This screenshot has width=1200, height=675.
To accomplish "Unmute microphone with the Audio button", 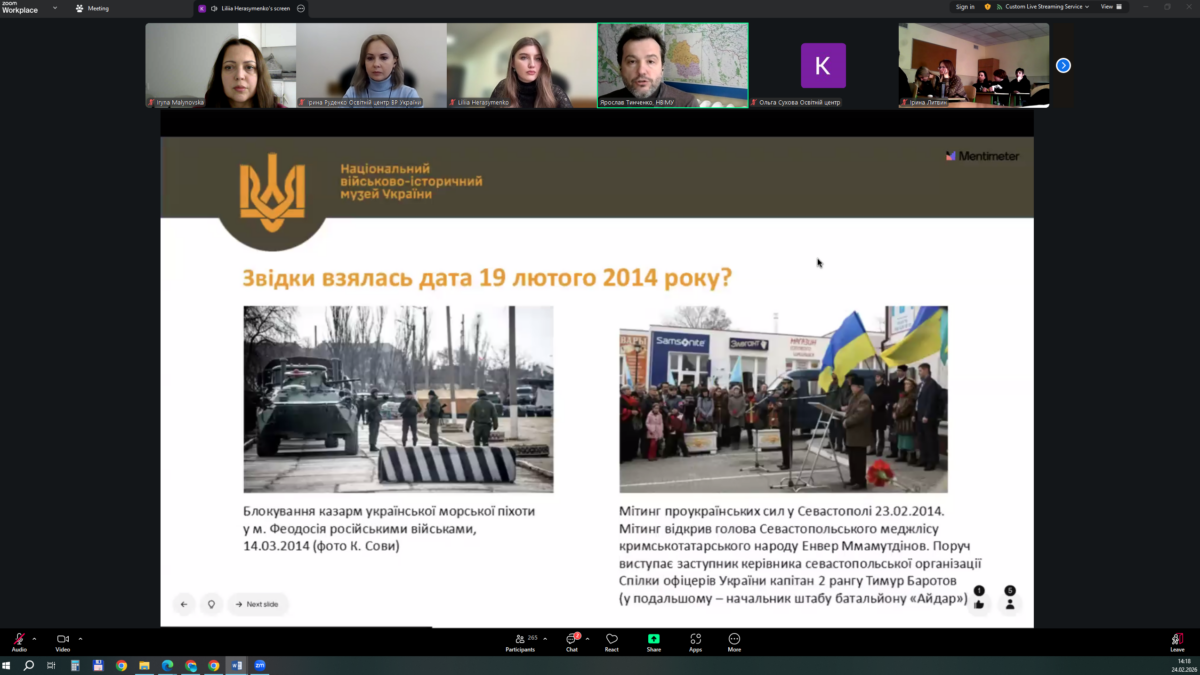I will (x=19, y=640).
